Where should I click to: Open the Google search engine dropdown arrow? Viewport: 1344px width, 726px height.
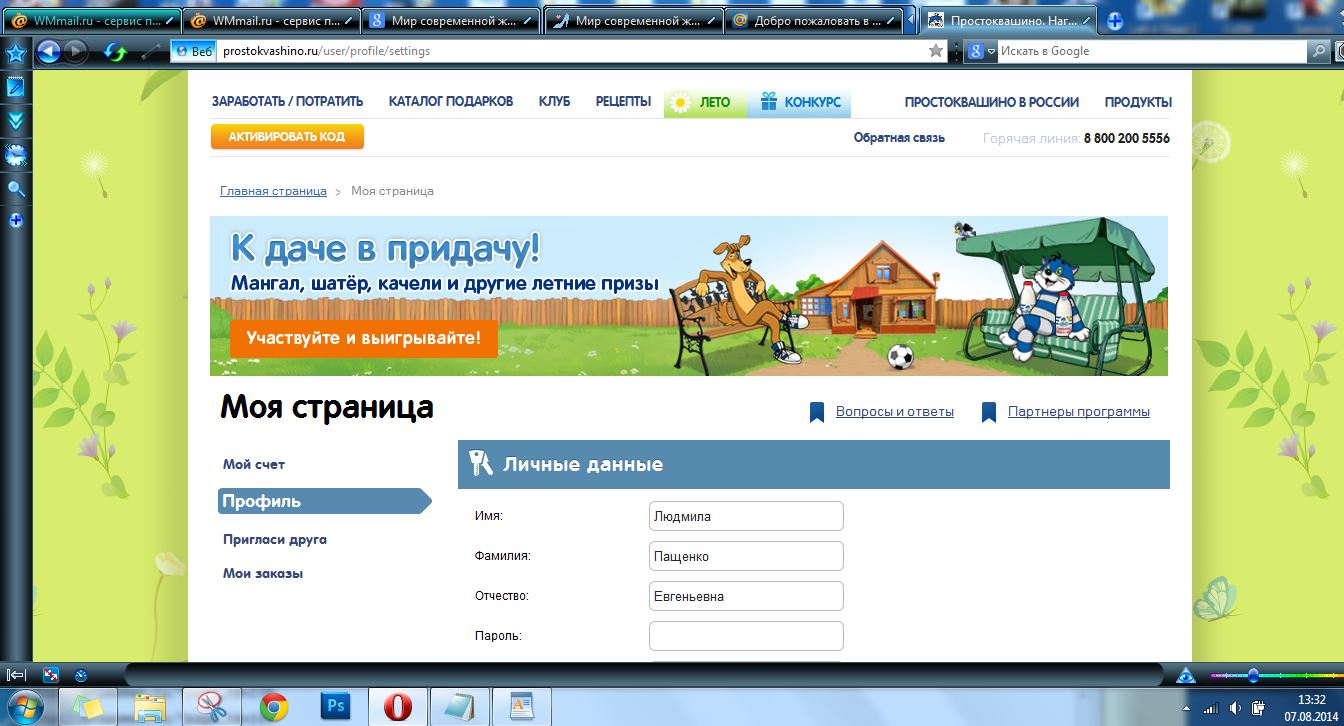(991, 51)
